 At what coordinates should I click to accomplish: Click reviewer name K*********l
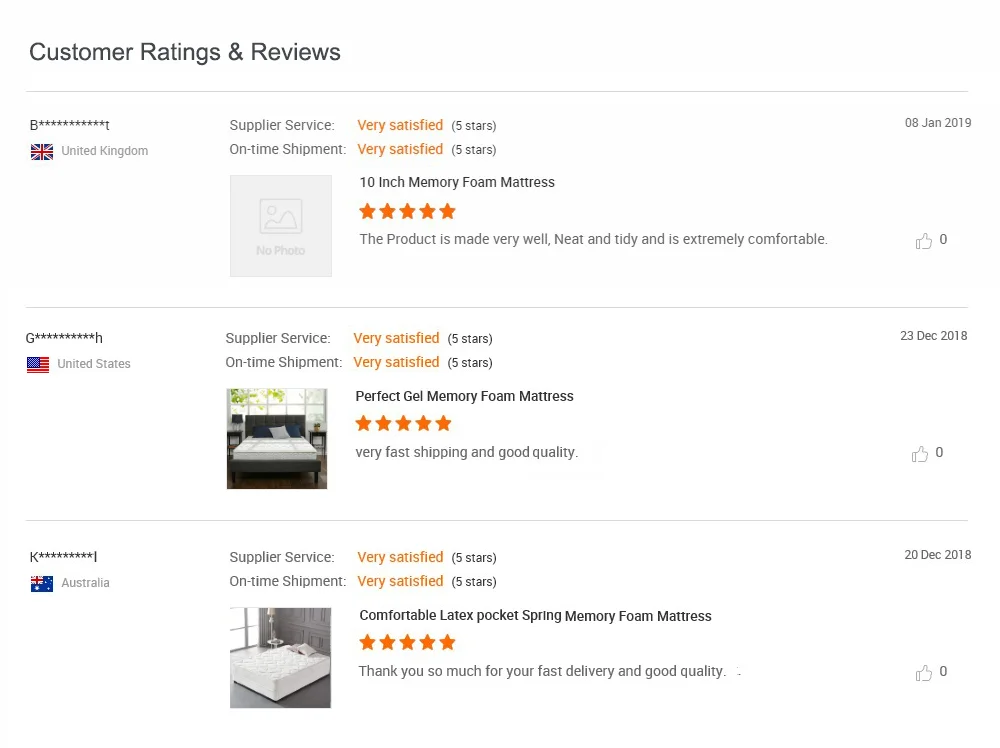click(x=64, y=558)
